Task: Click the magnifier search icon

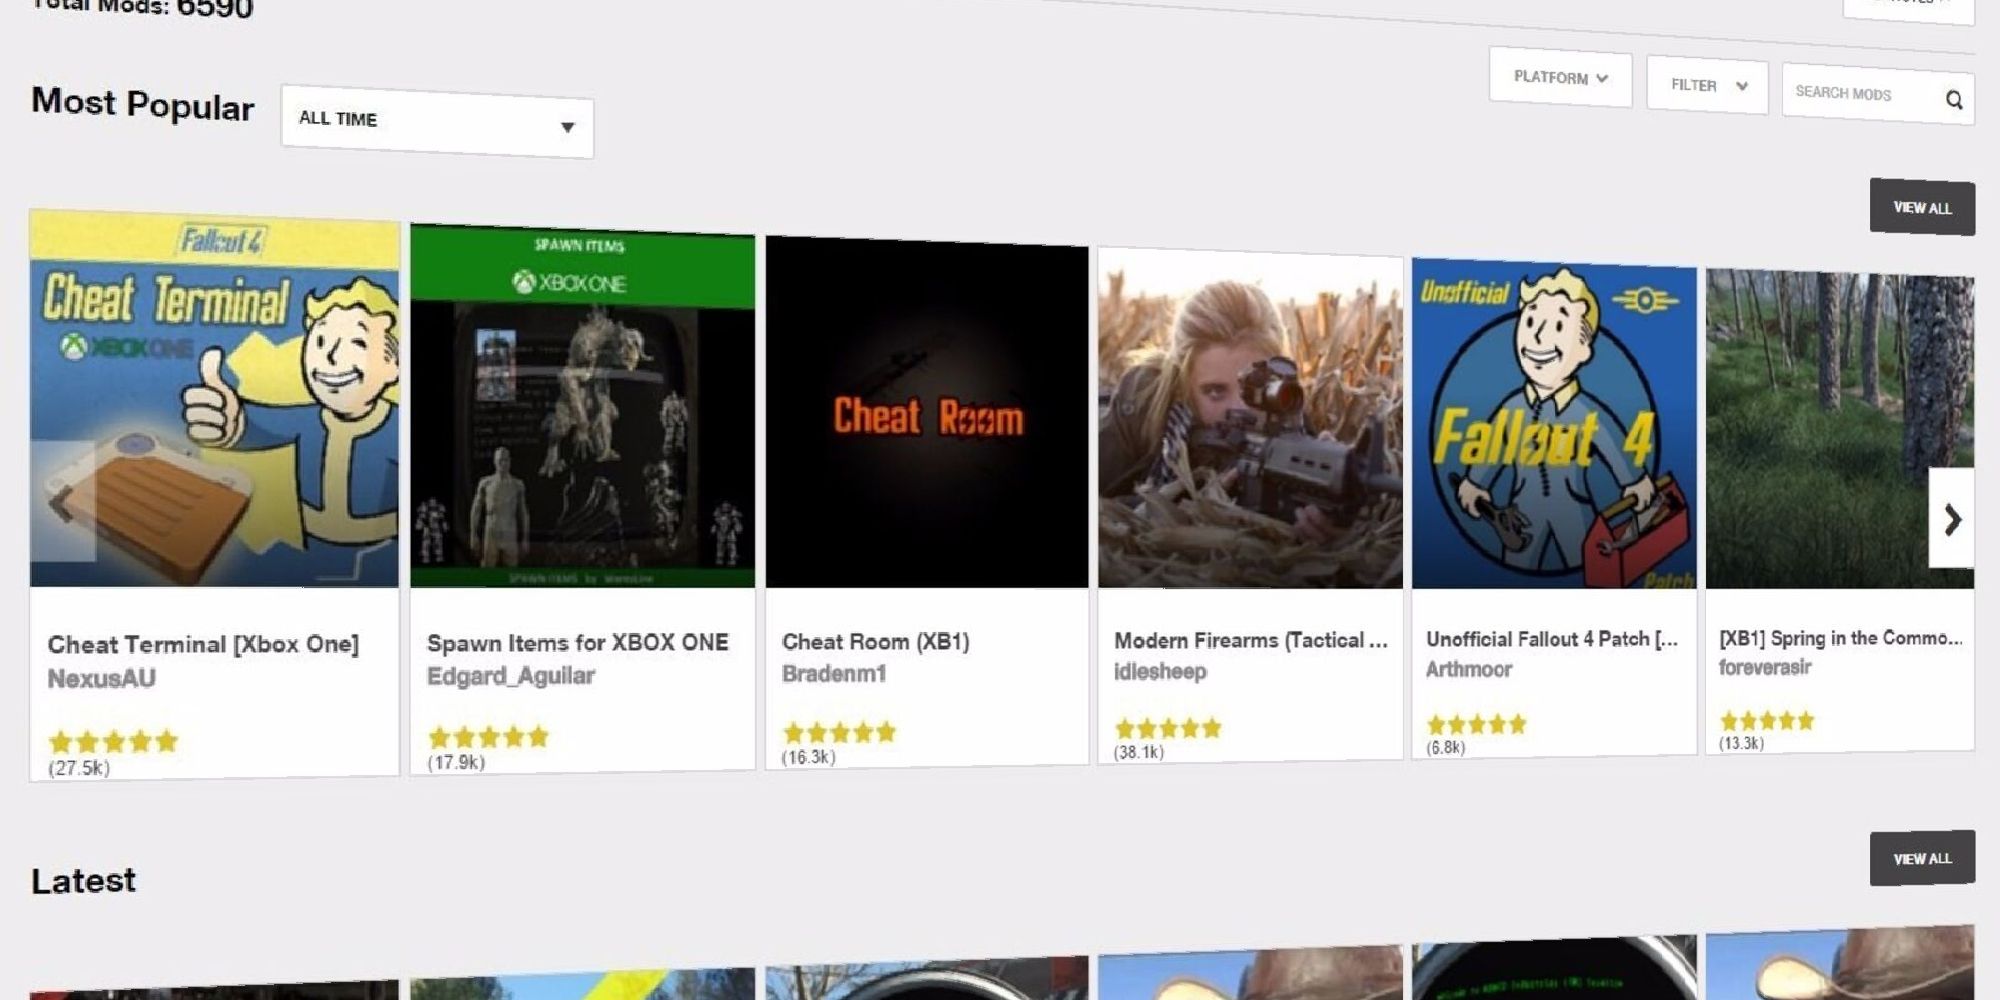Action: click(1954, 99)
